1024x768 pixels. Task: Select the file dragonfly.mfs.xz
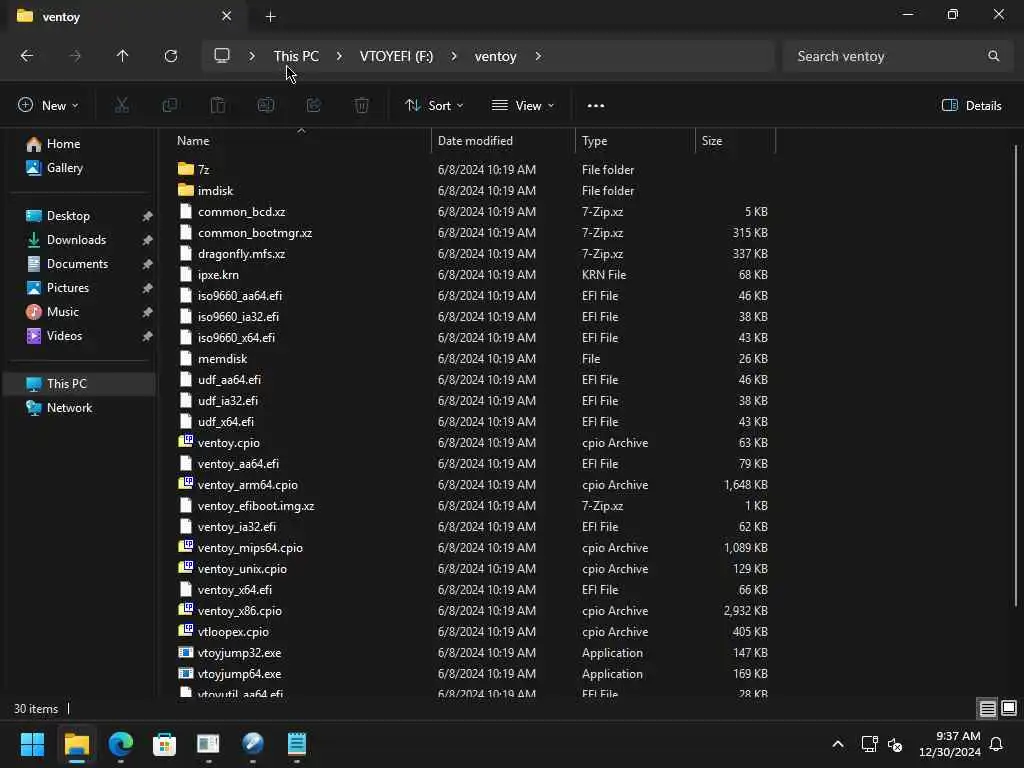pos(241,254)
